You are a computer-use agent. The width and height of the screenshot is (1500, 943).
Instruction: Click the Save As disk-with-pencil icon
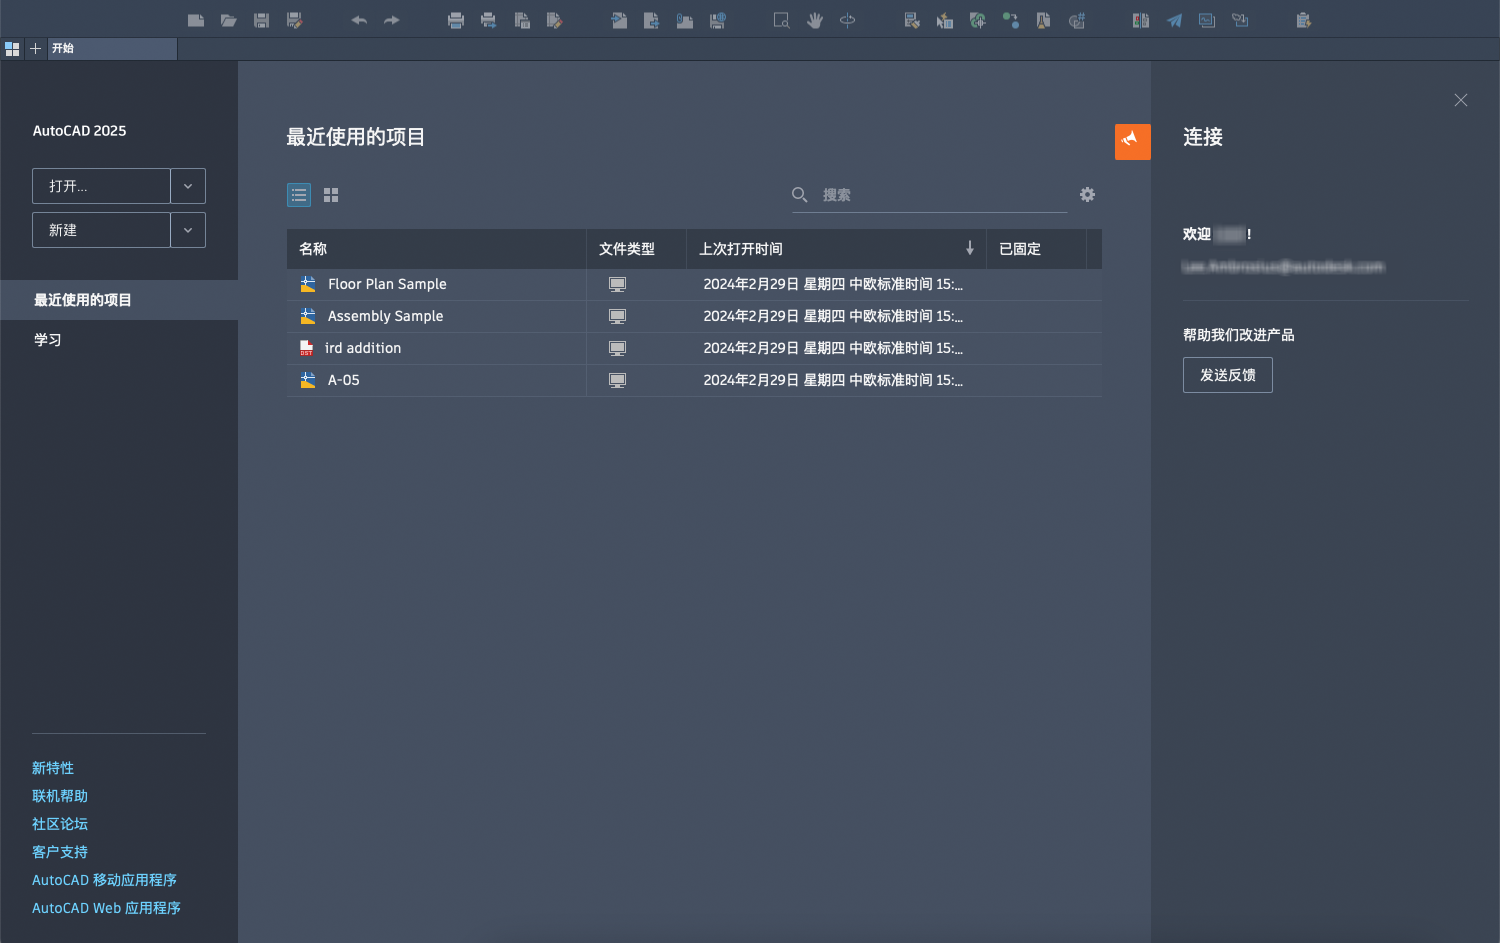[x=295, y=20]
